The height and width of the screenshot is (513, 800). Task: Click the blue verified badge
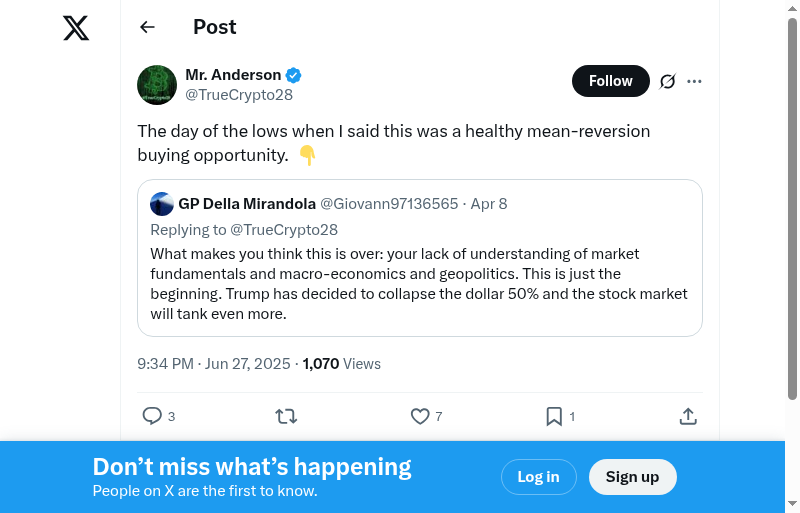pos(294,75)
